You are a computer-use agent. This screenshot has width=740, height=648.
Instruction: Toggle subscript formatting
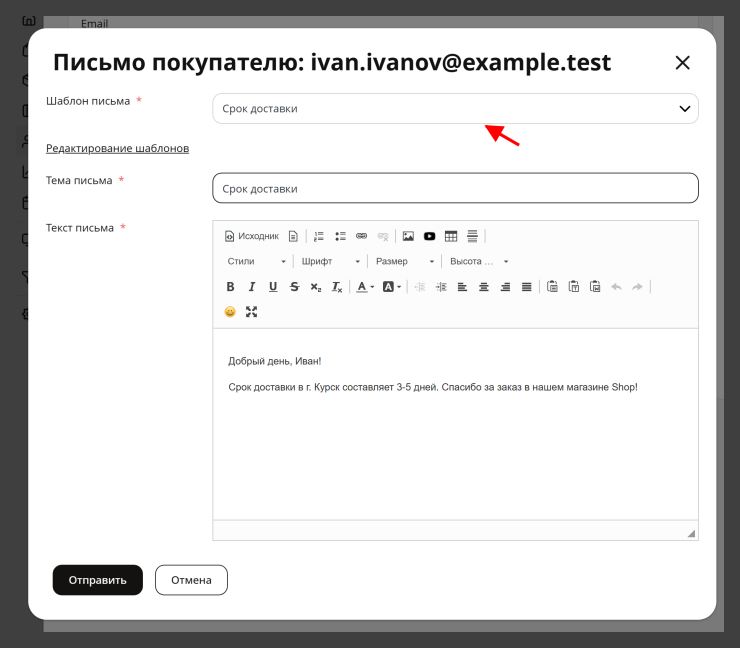click(316, 286)
